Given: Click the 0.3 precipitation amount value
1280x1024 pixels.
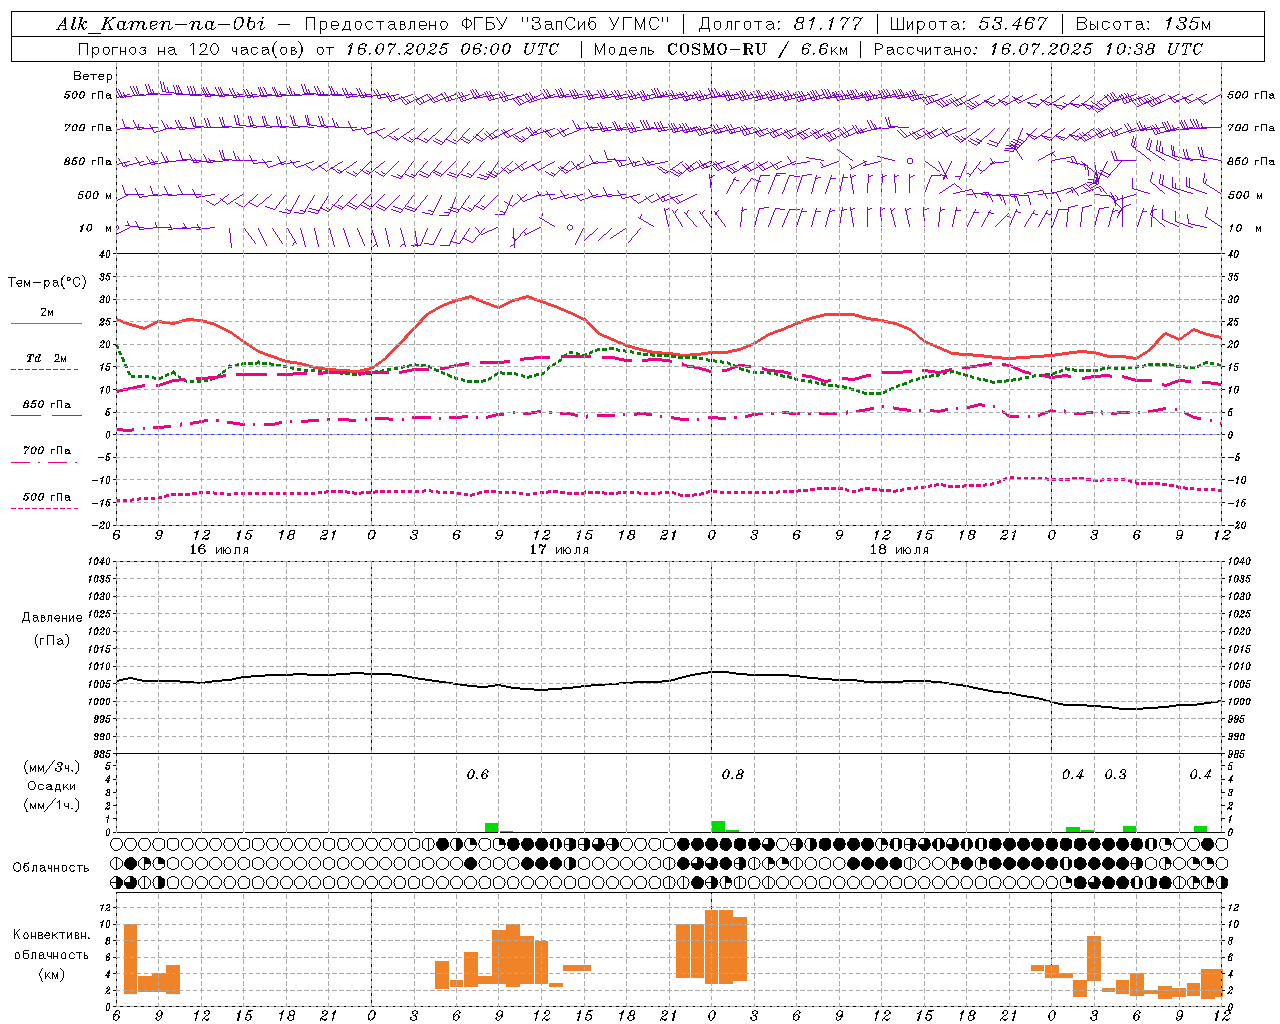Looking at the screenshot, I should pos(1115,774).
